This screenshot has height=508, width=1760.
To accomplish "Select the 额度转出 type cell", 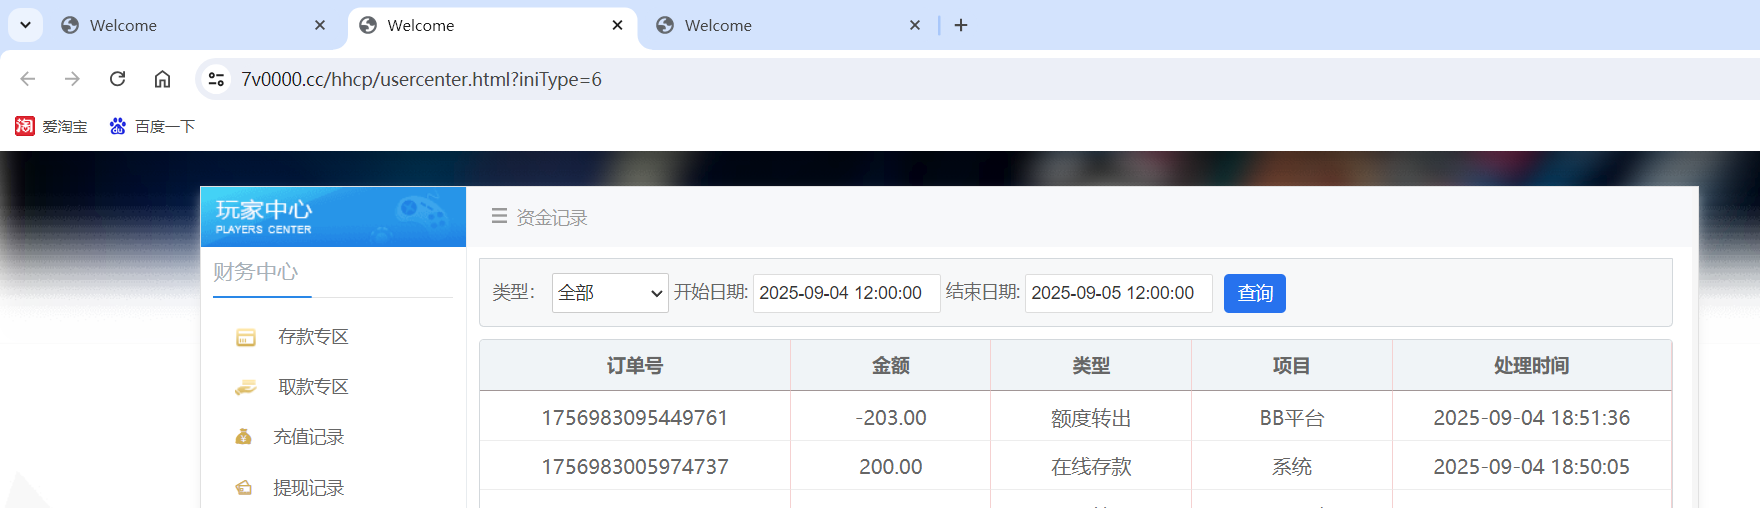I will tap(1091, 418).
